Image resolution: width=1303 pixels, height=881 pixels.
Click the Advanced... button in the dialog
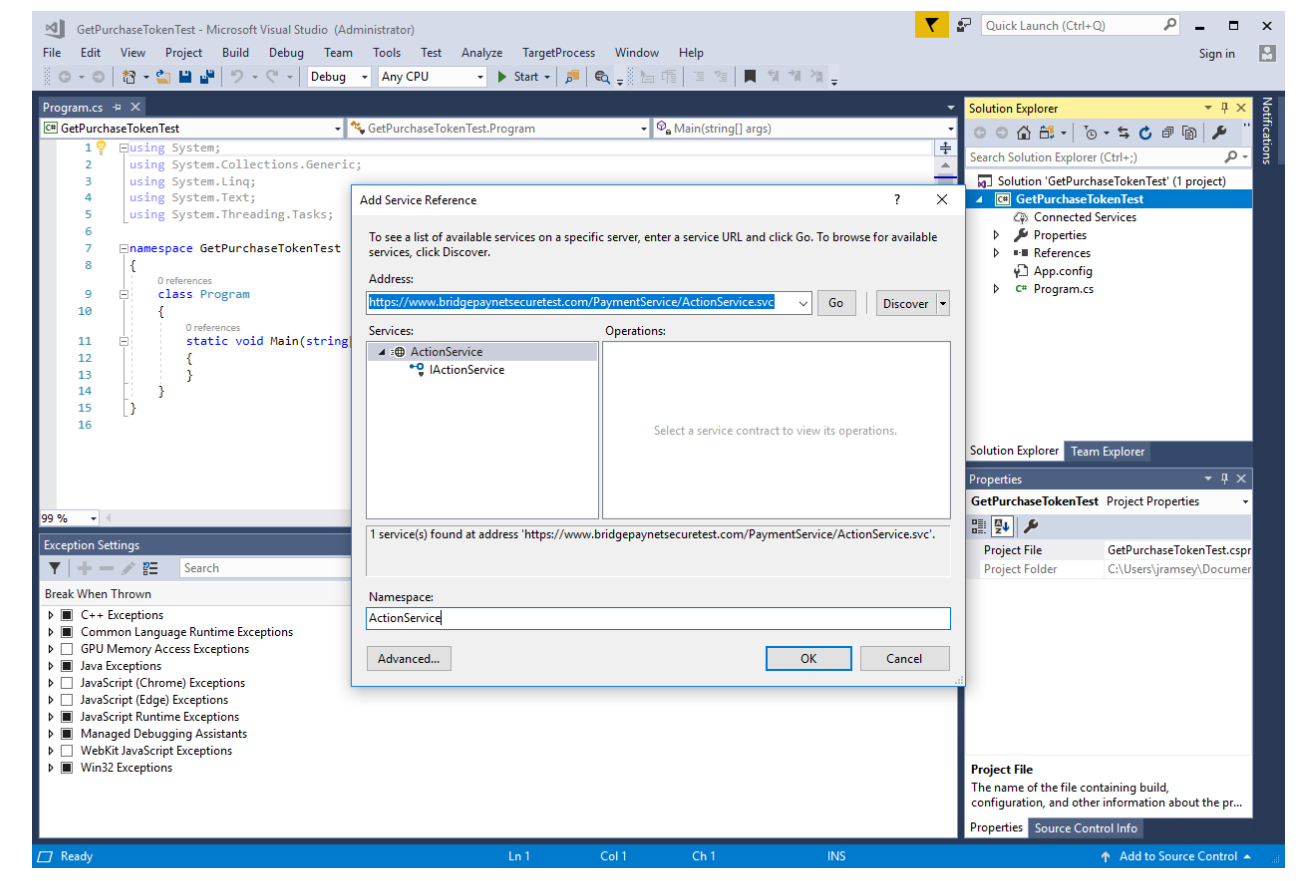pos(409,659)
